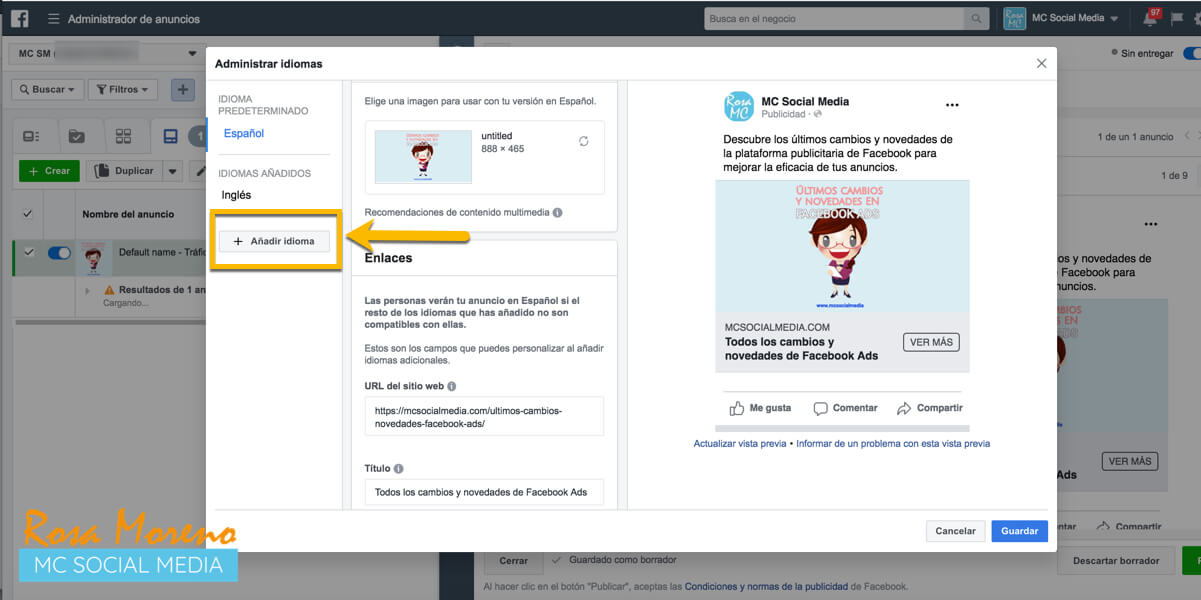
Task: Select the campaigns view icon tab
Action: pyautogui.click(x=31, y=136)
